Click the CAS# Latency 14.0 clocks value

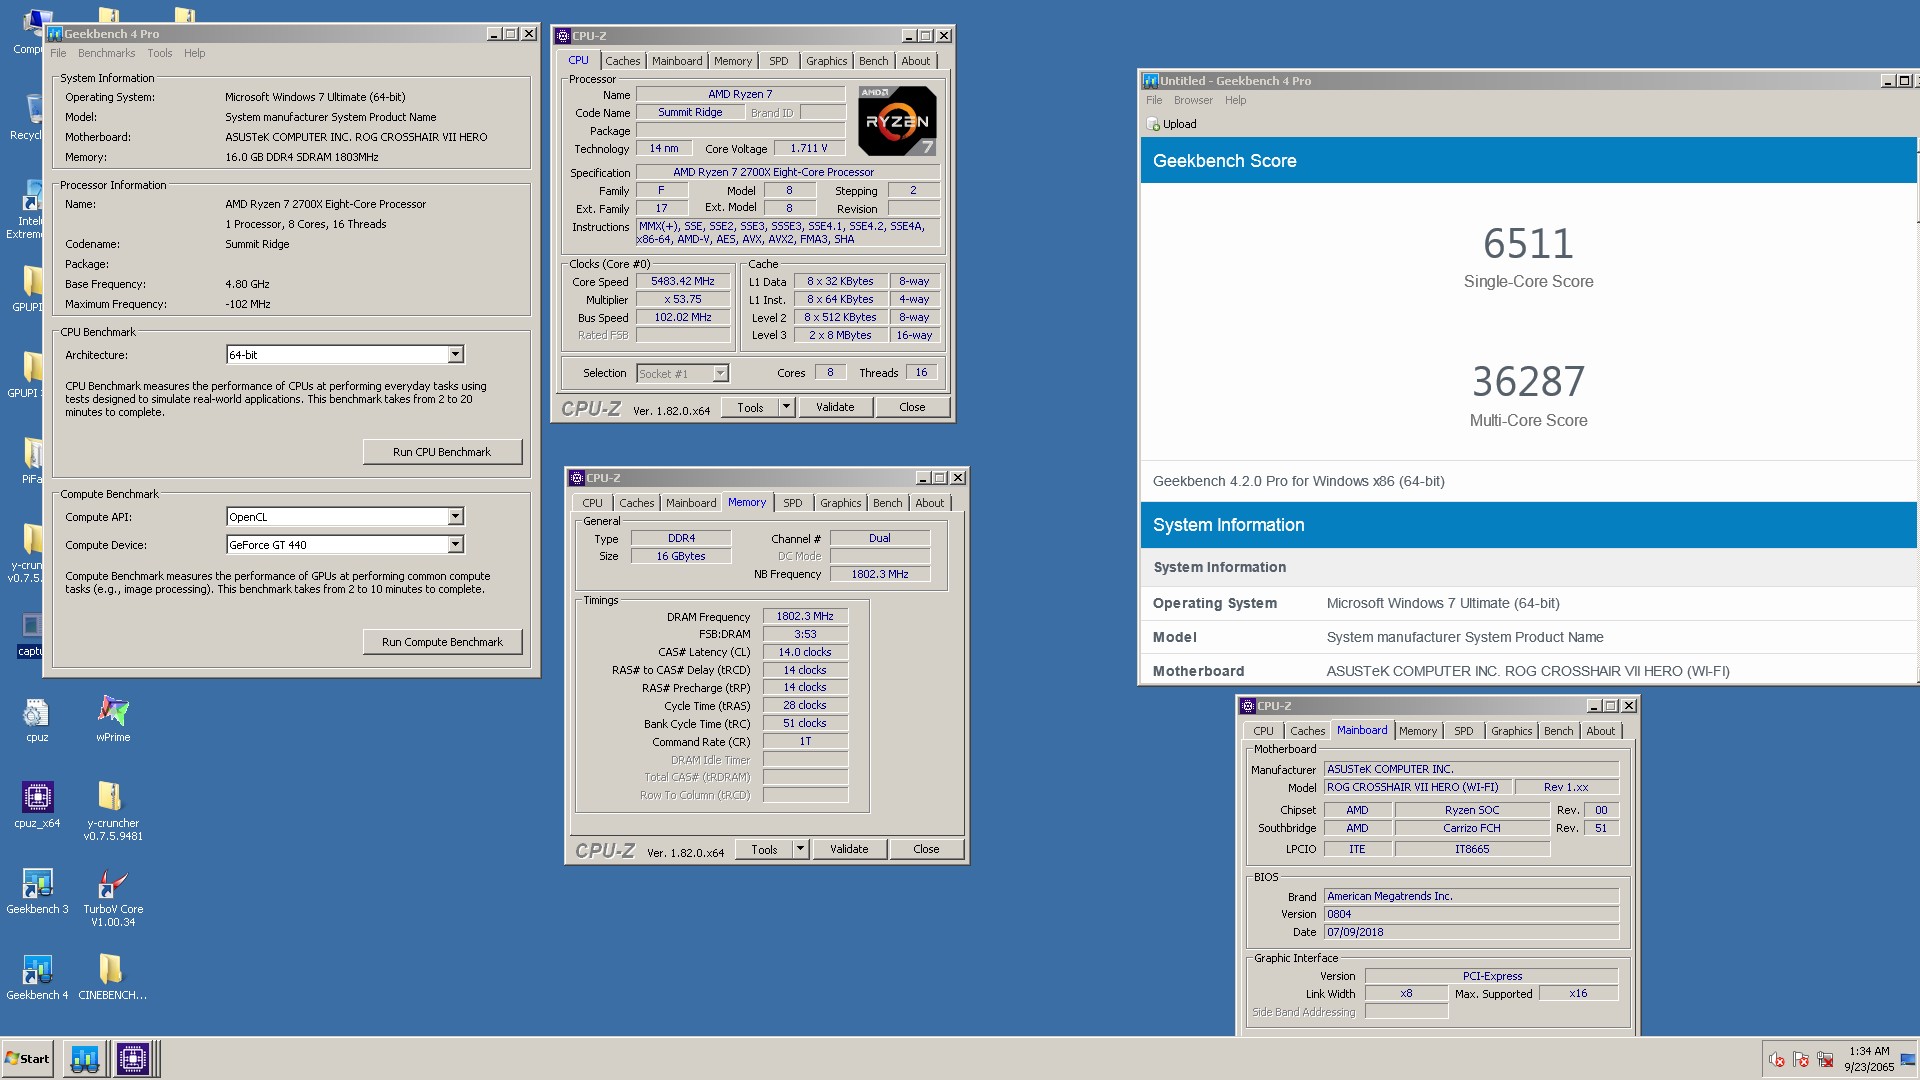pos(805,653)
